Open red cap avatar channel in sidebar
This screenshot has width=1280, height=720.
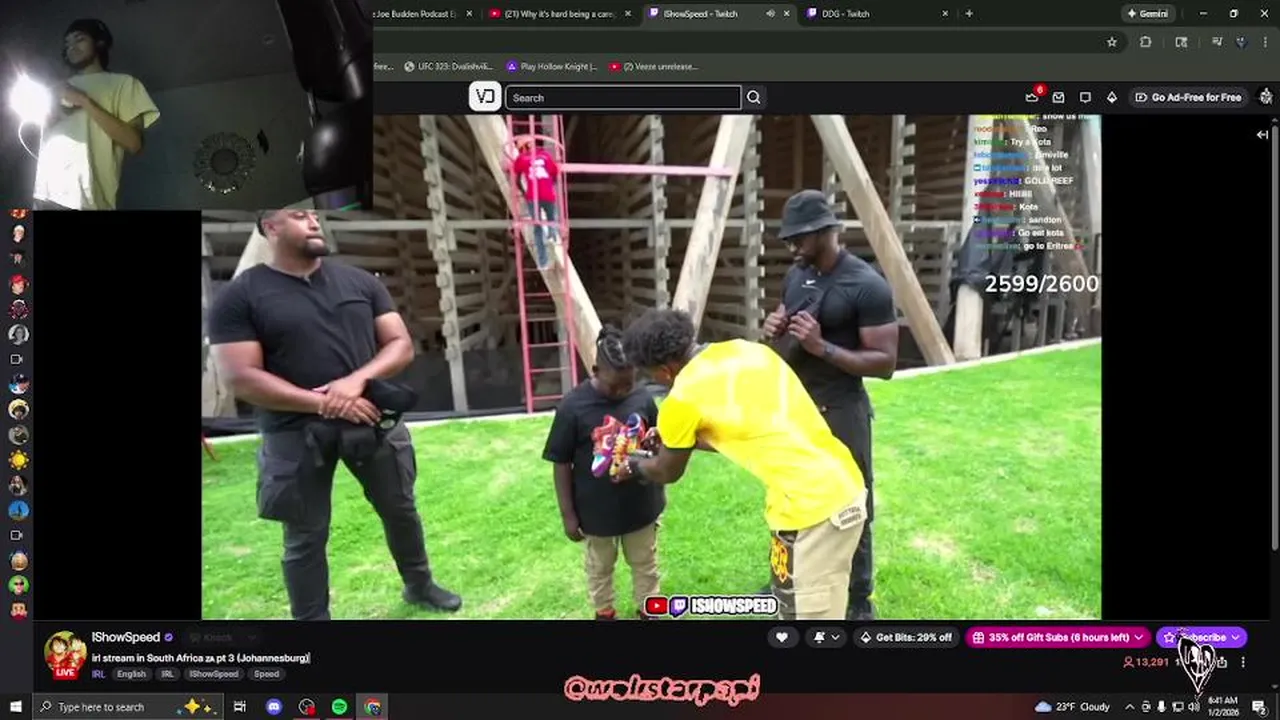tap(18, 284)
